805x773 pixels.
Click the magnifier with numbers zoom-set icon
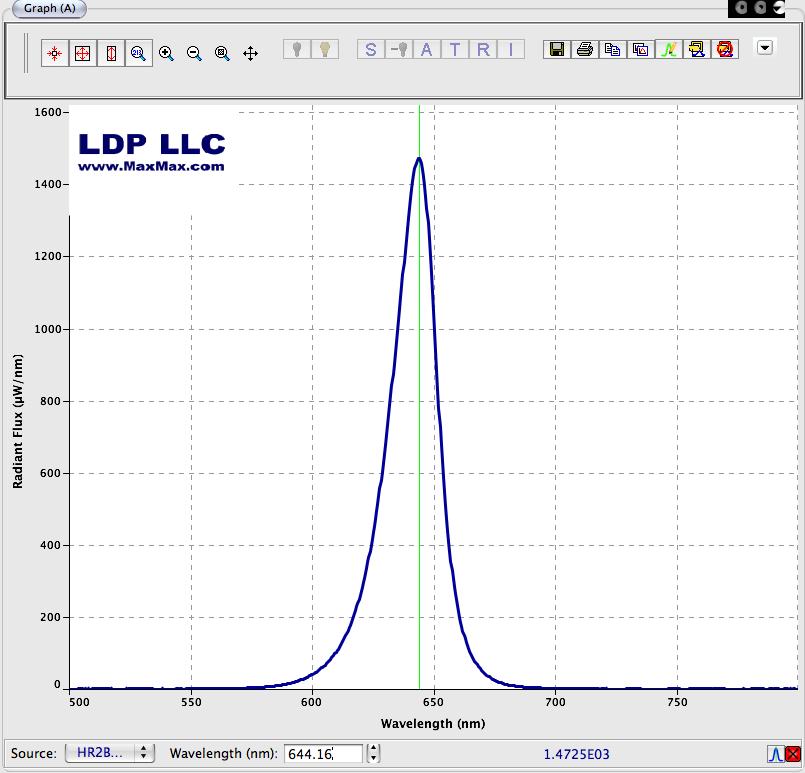[139, 53]
